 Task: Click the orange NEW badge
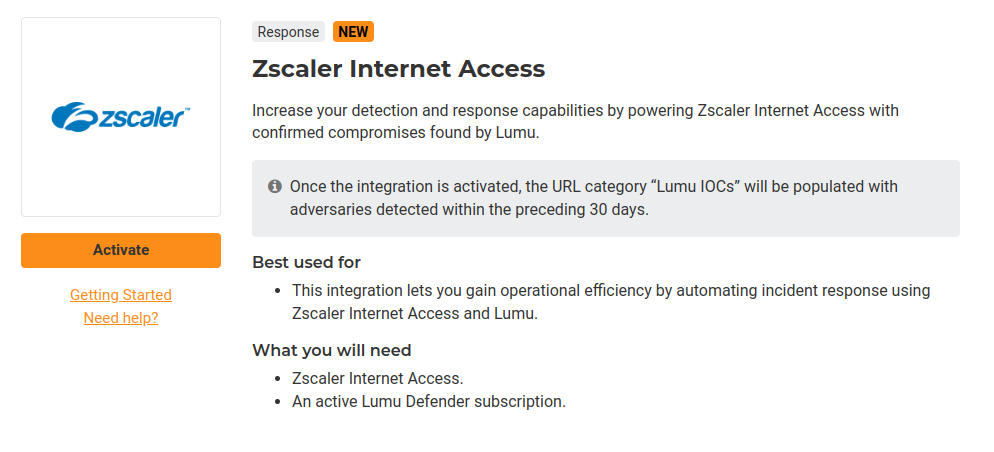coord(353,32)
